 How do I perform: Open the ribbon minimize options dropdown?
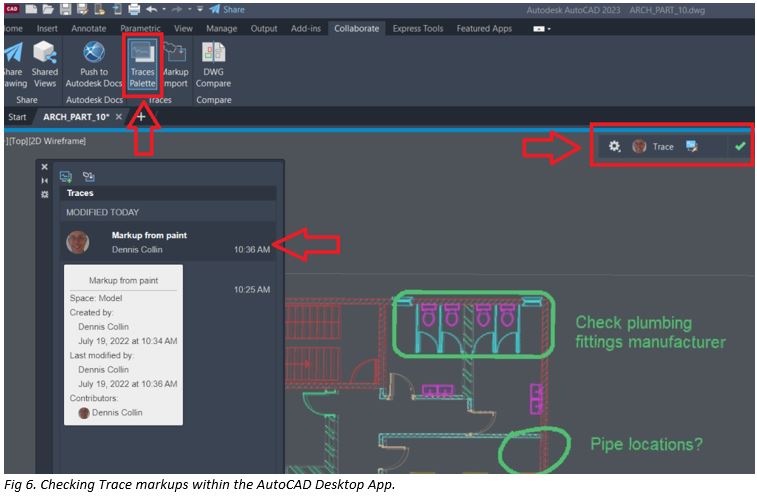click(542, 29)
